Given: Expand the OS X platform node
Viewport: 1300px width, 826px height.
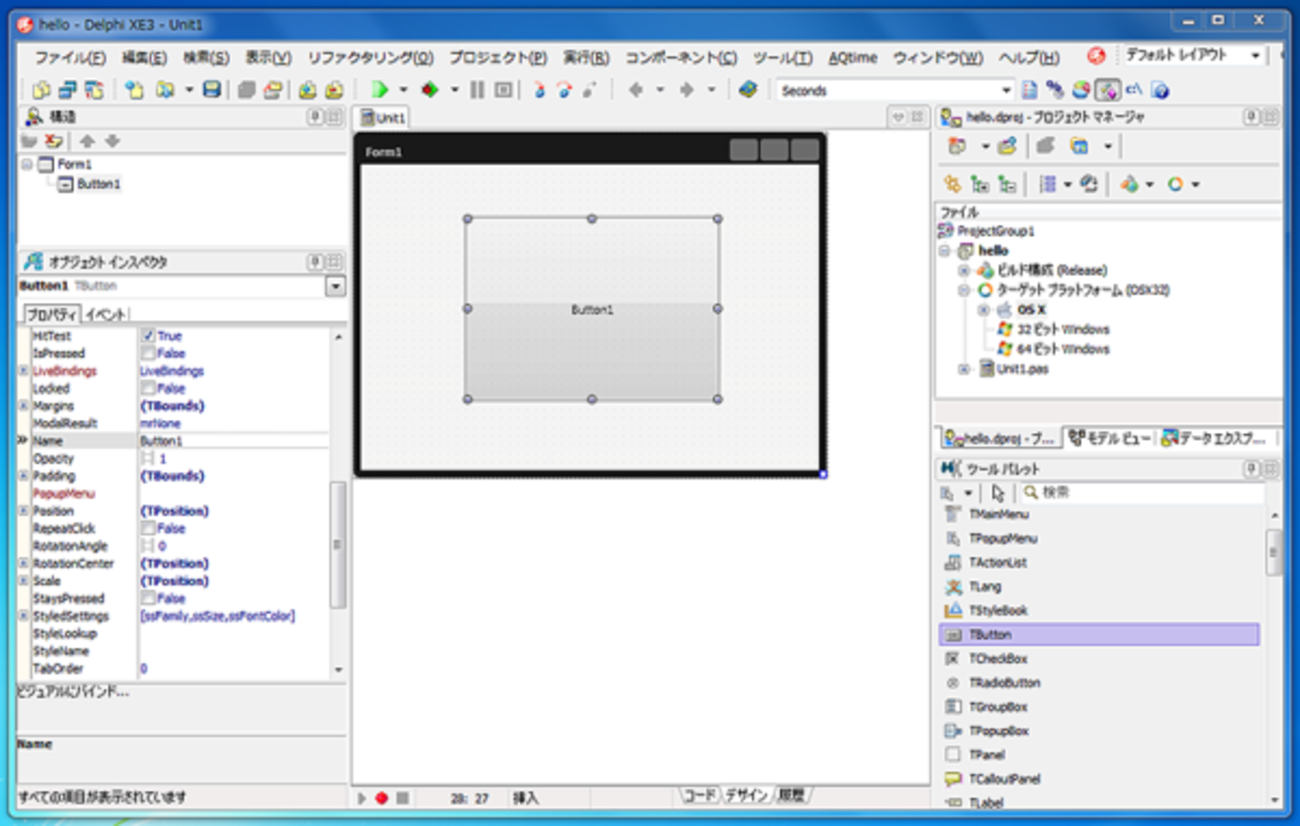Looking at the screenshot, I should coord(984,310).
